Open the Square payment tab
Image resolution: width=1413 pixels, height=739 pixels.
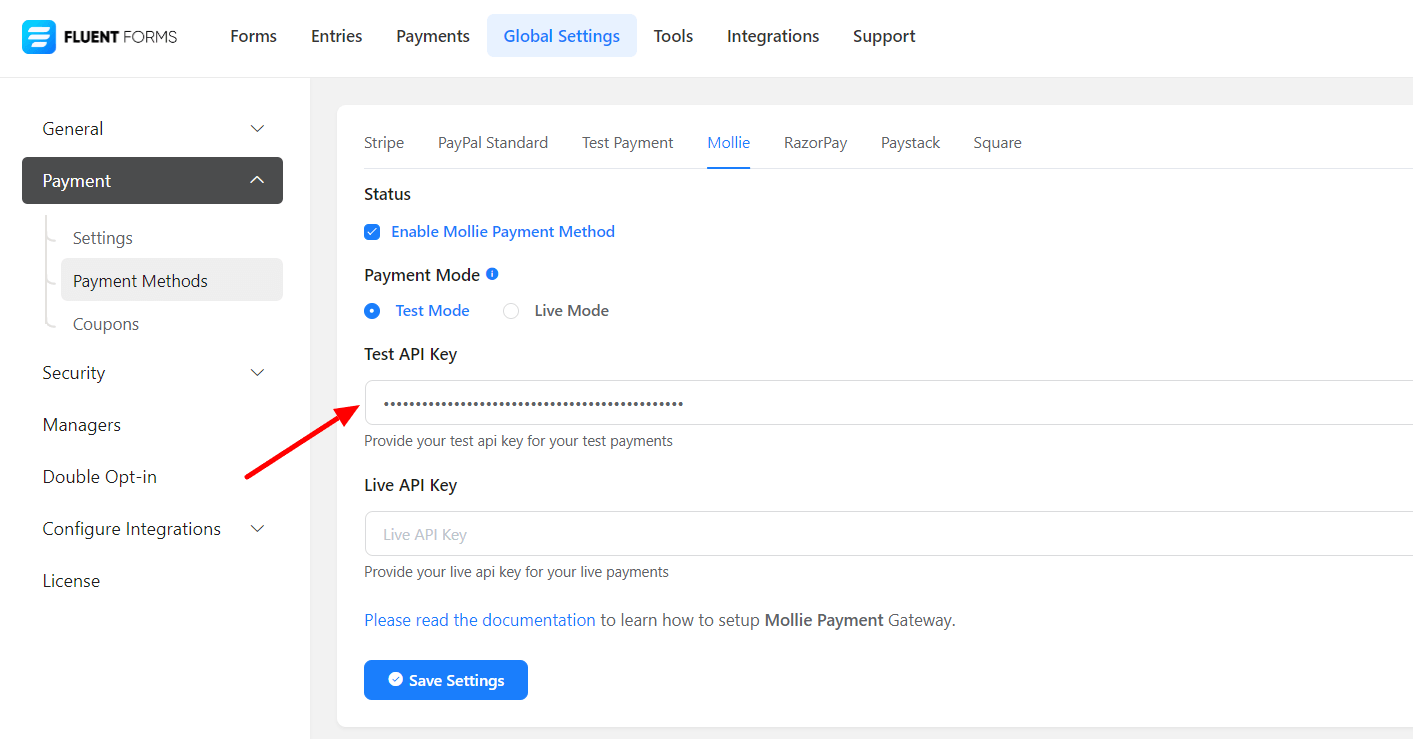pos(997,143)
